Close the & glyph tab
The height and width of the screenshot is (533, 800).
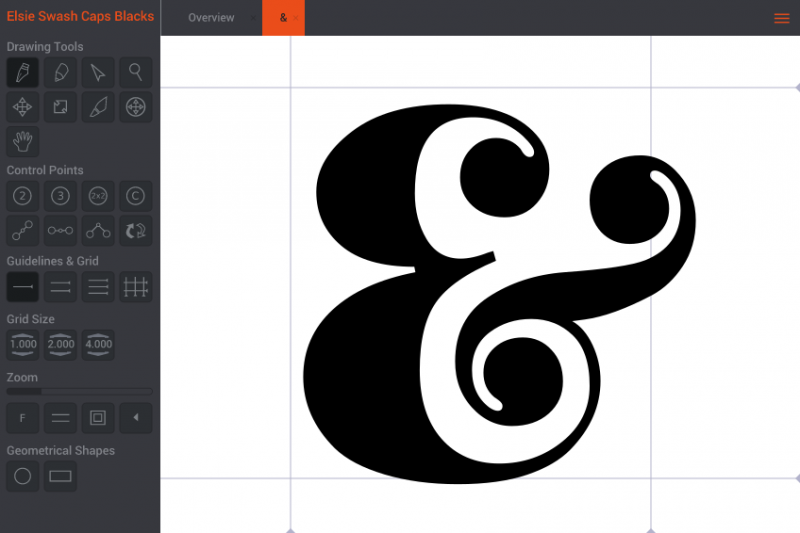click(x=296, y=18)
